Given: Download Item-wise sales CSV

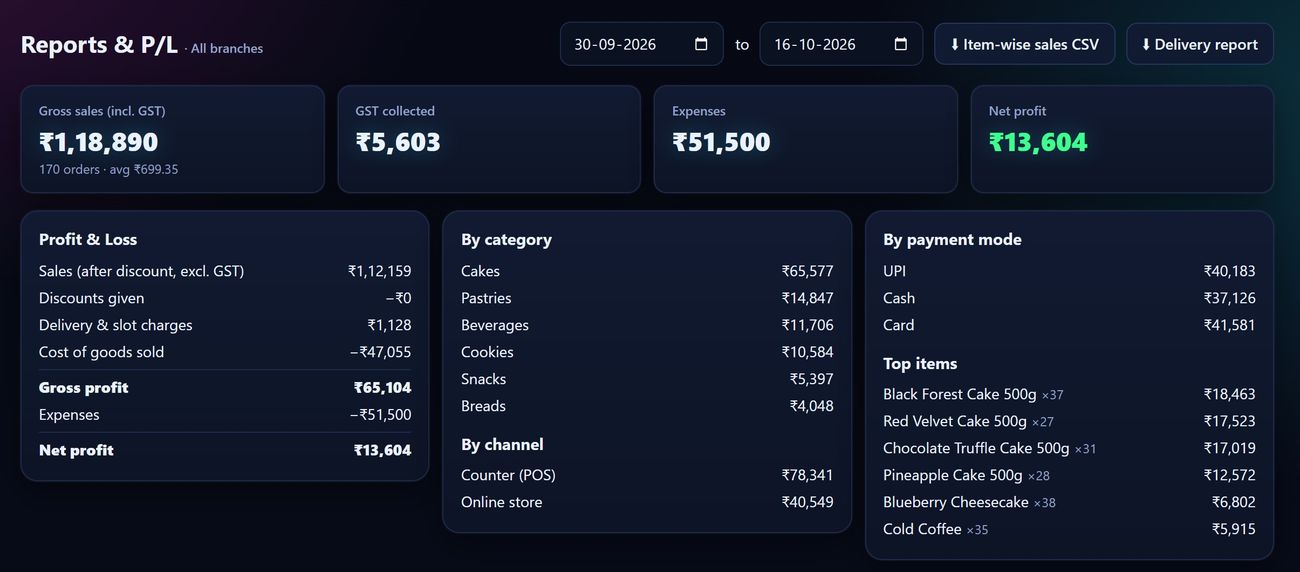Looking at the screenshot, I should coord(1024,44).
